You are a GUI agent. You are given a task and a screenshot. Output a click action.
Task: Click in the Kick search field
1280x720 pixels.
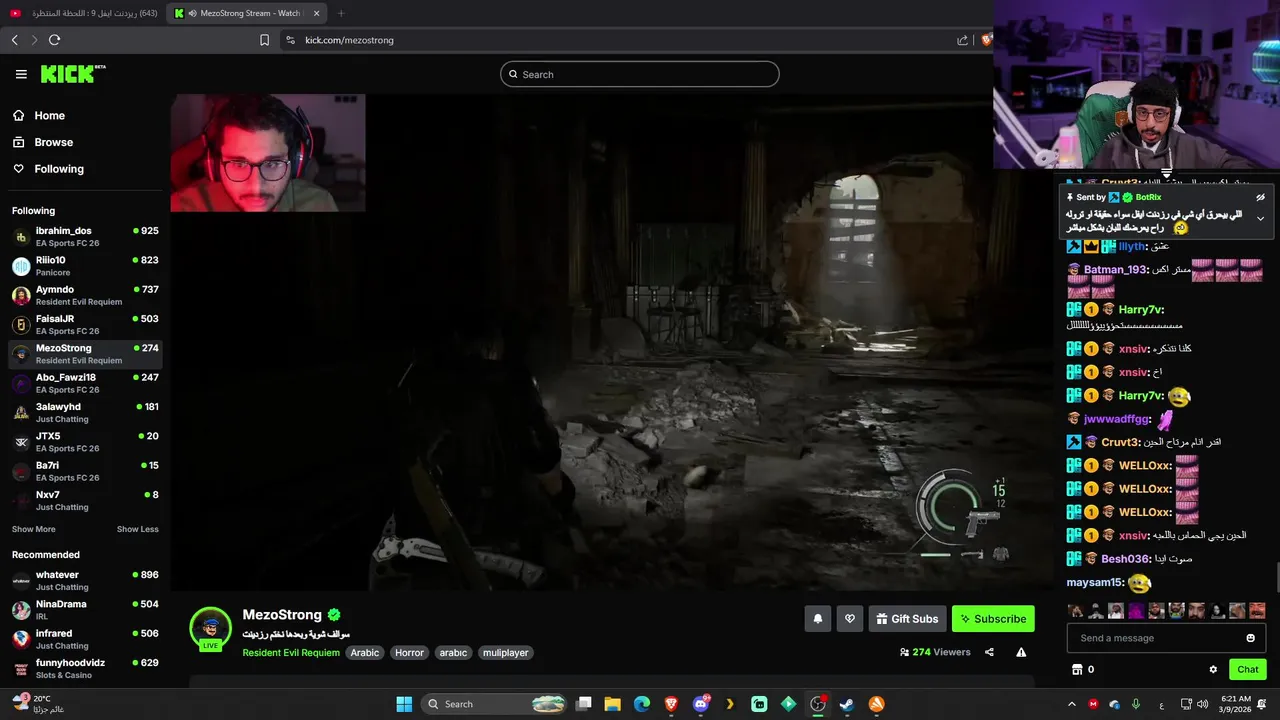pyautogui.click(x=640, y=74)
